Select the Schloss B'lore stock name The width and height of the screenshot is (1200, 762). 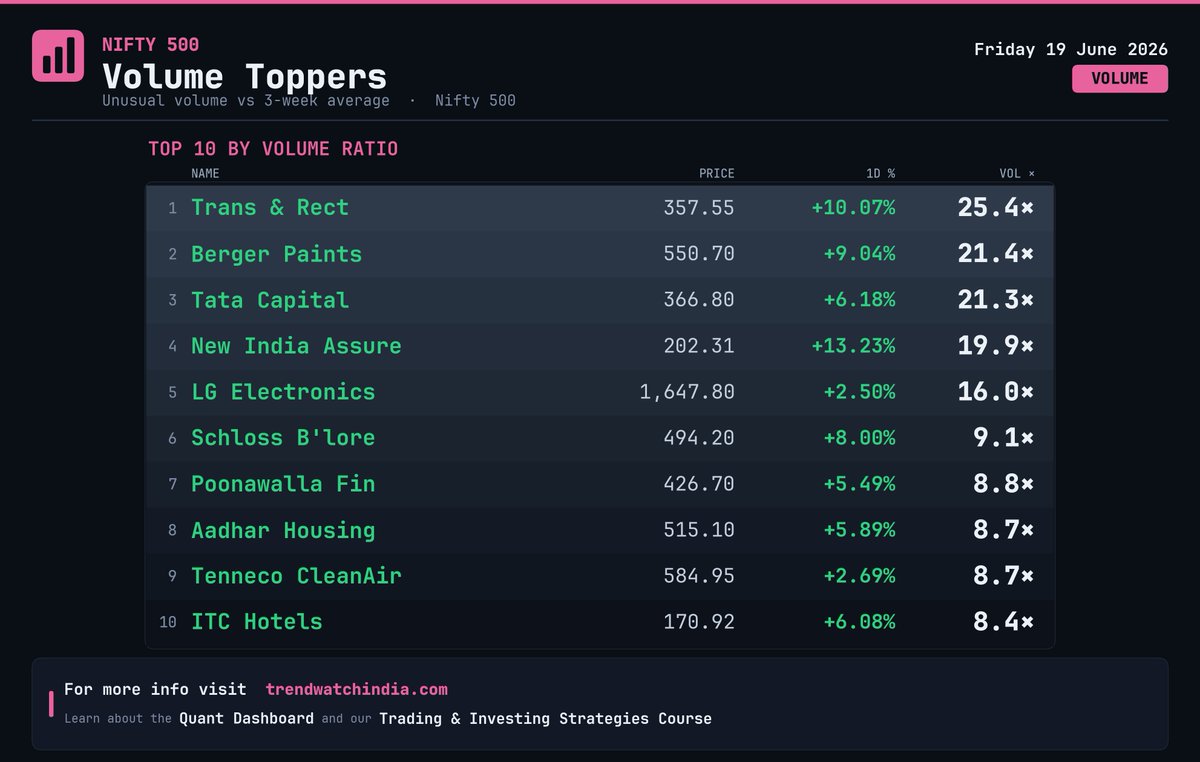click(x=283, y=438)
